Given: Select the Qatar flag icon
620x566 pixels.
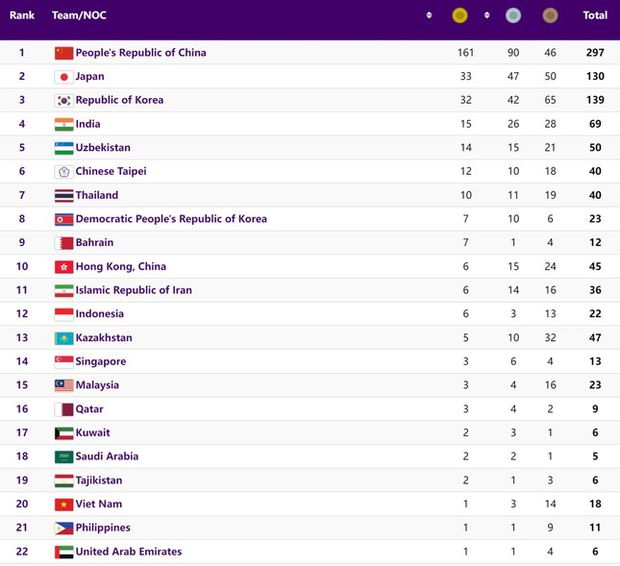Looking at the screenshot, I should pos(64,409).
